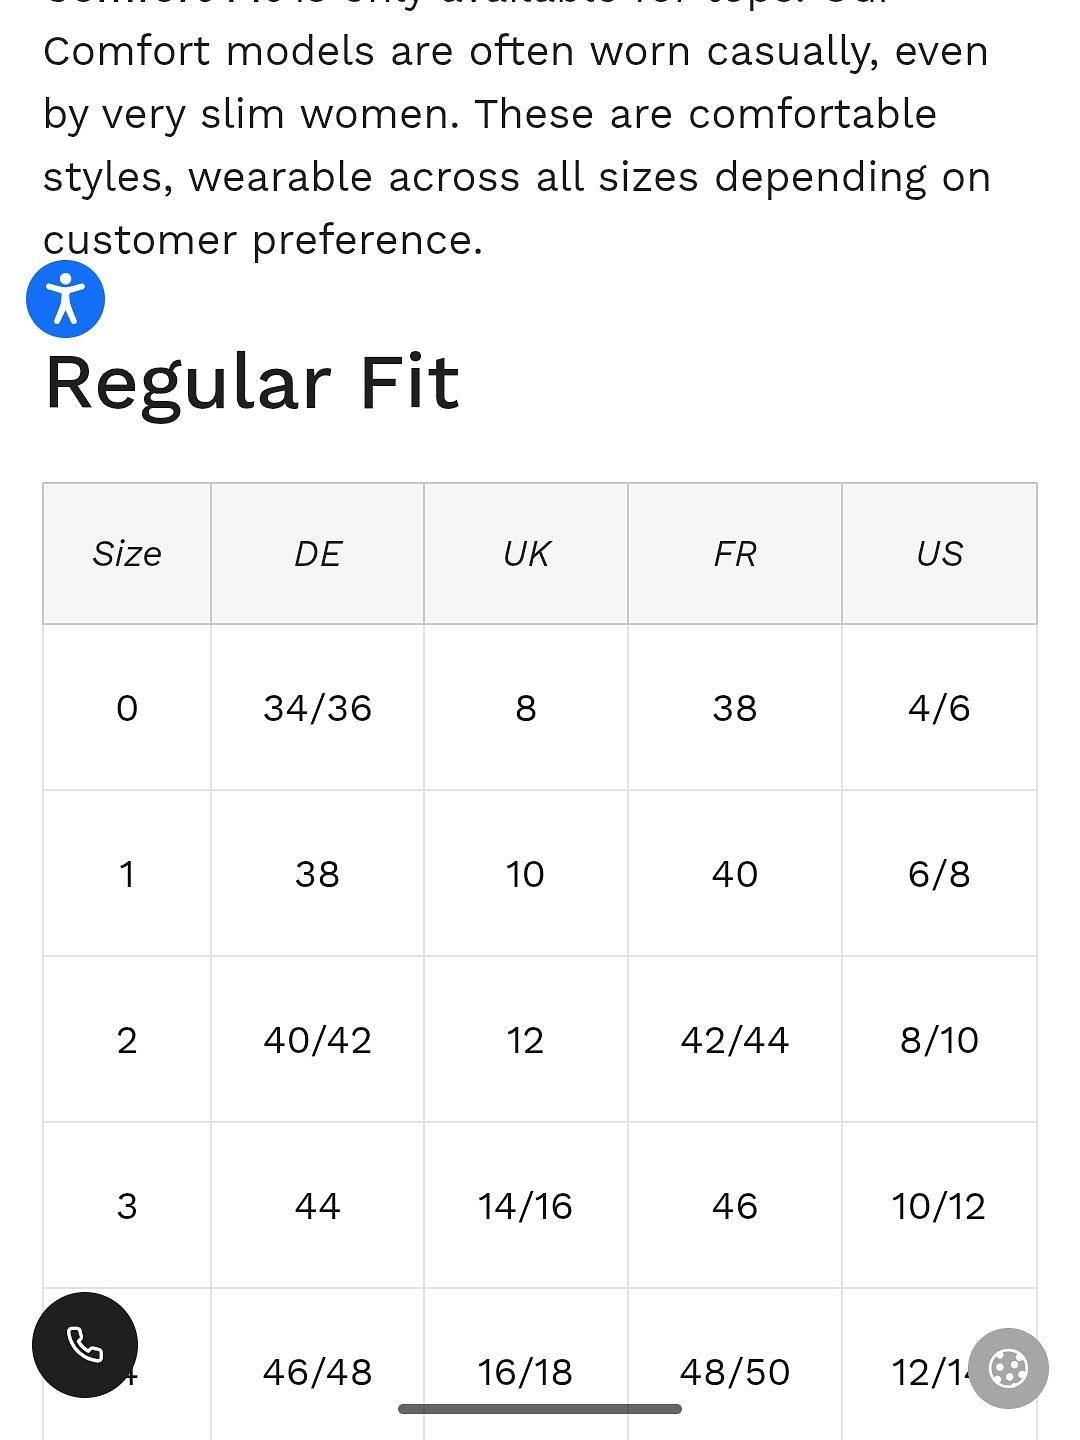
Task: Click the US size 4/6 cell
Action: [939, 708]
